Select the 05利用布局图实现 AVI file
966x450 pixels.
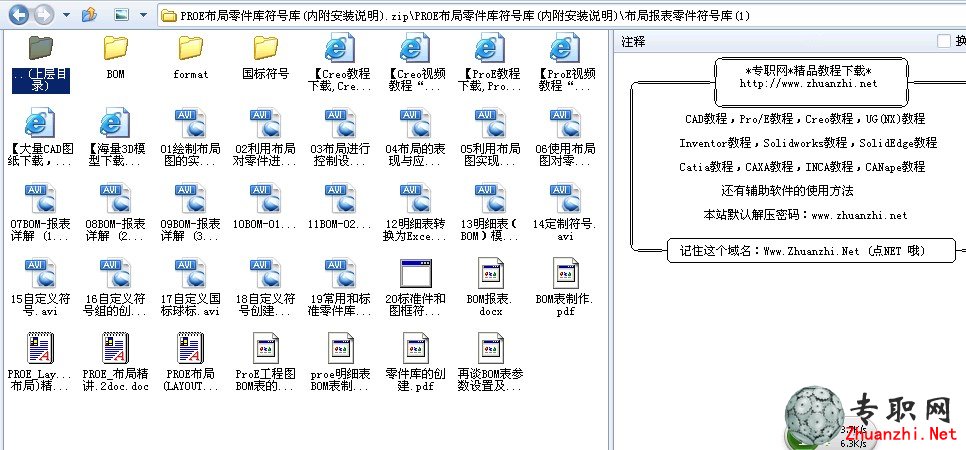(490, 138)
